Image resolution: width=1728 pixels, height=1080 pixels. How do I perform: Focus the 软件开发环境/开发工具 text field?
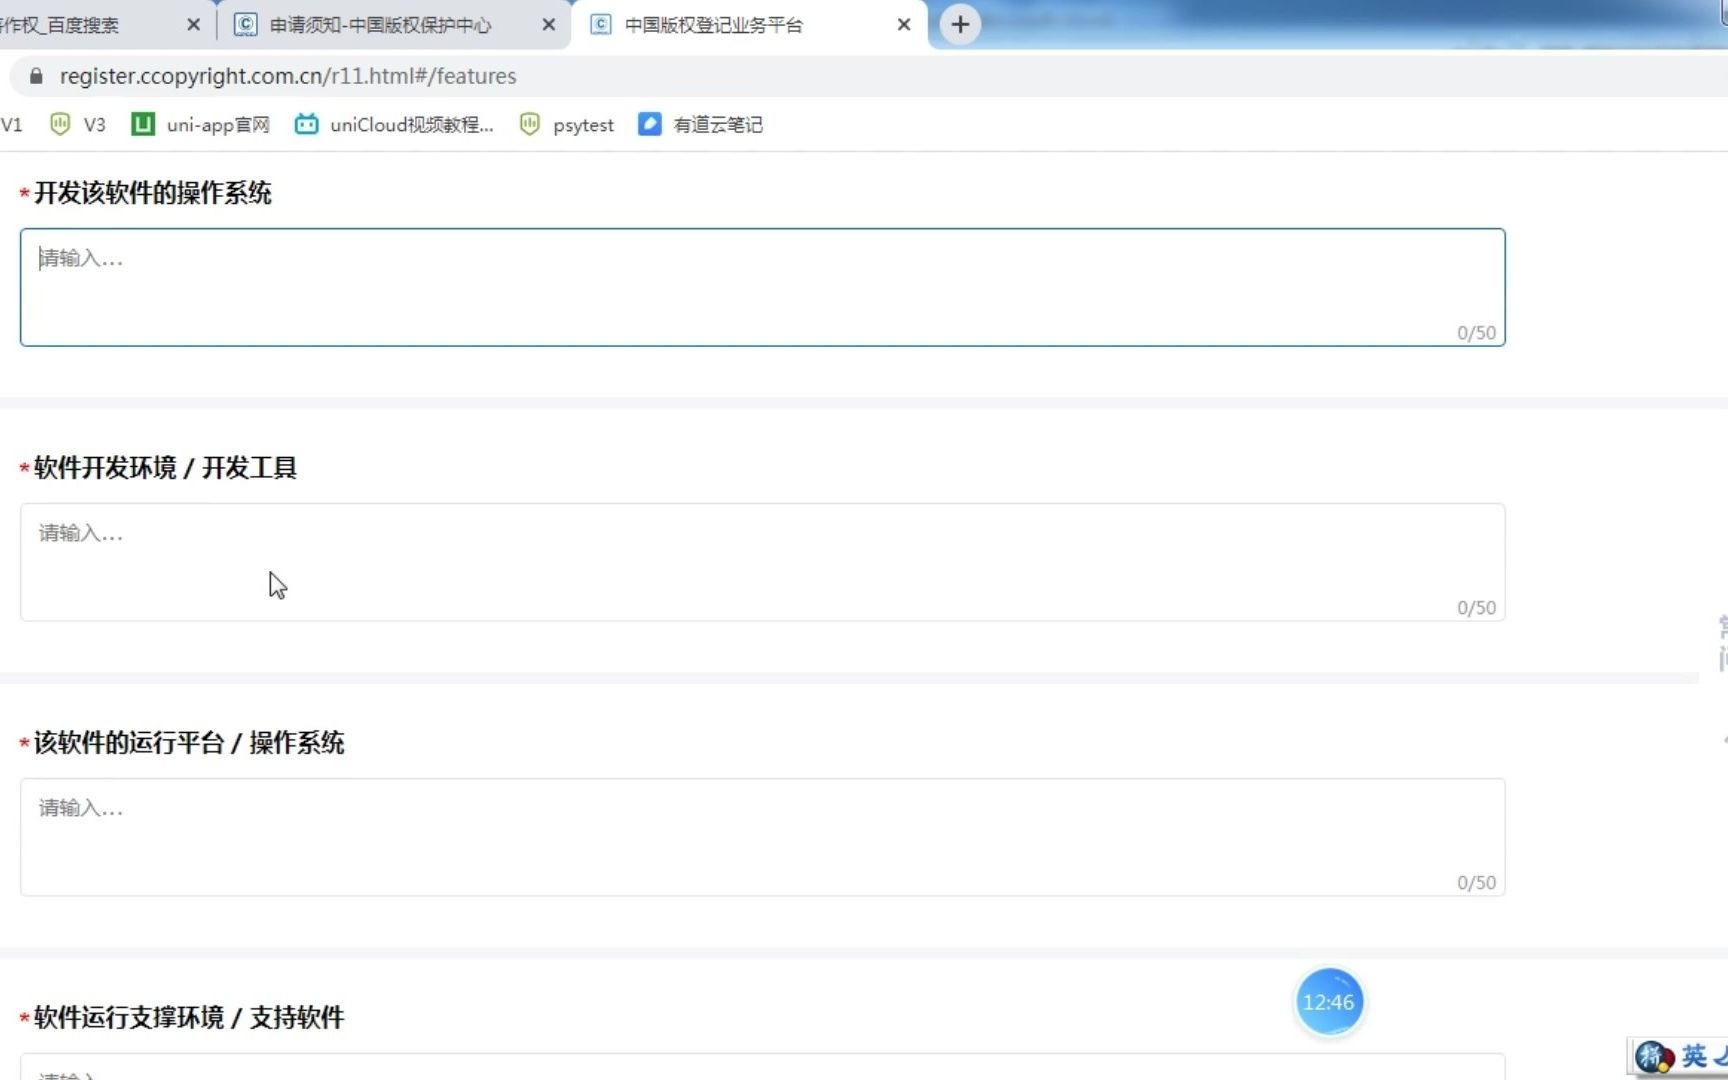coord(762,562)
